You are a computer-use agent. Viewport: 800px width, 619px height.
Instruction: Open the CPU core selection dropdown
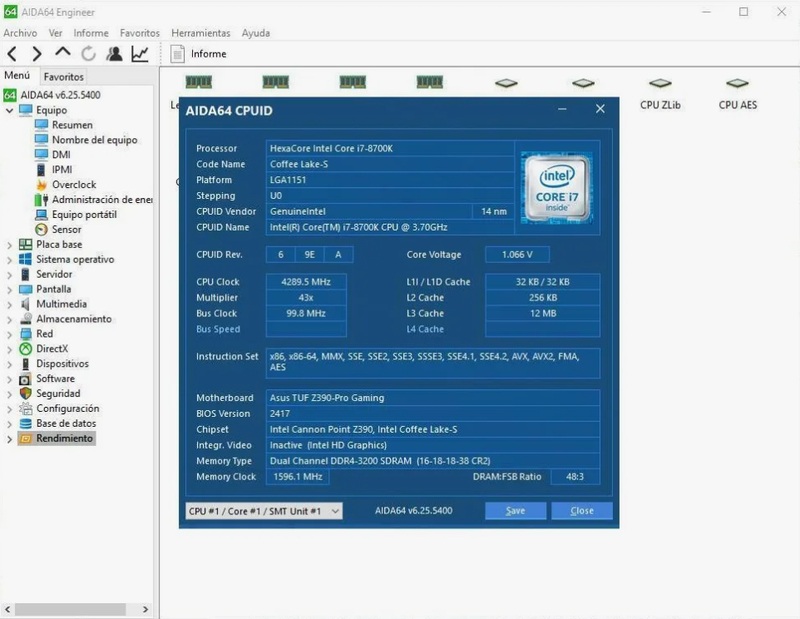point(264,511)
